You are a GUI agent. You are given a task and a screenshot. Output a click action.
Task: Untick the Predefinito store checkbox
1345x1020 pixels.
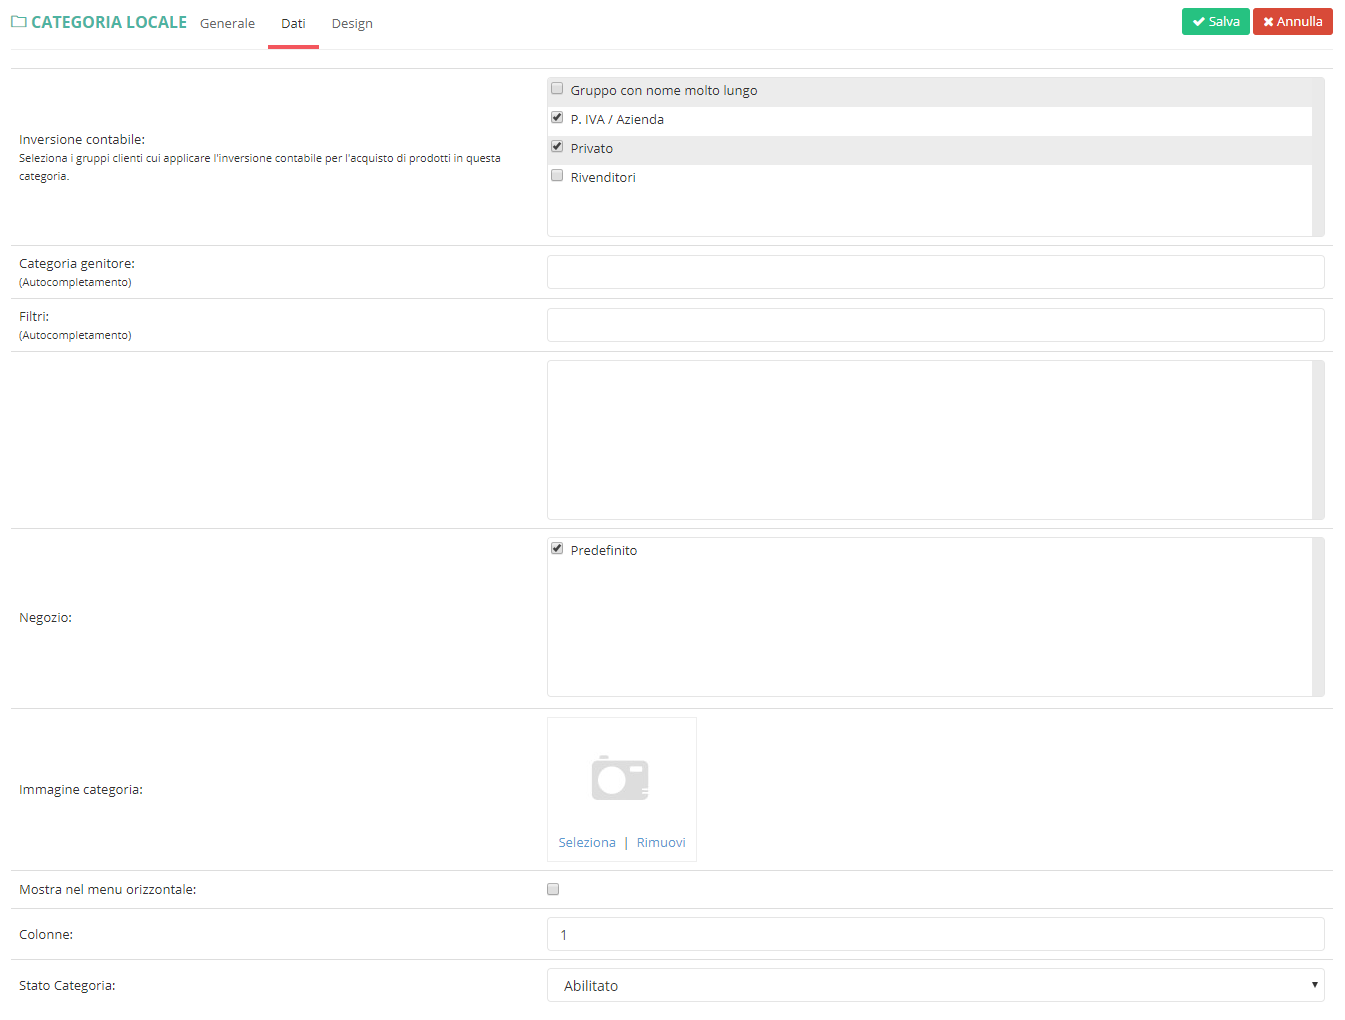tap(557, 548)
